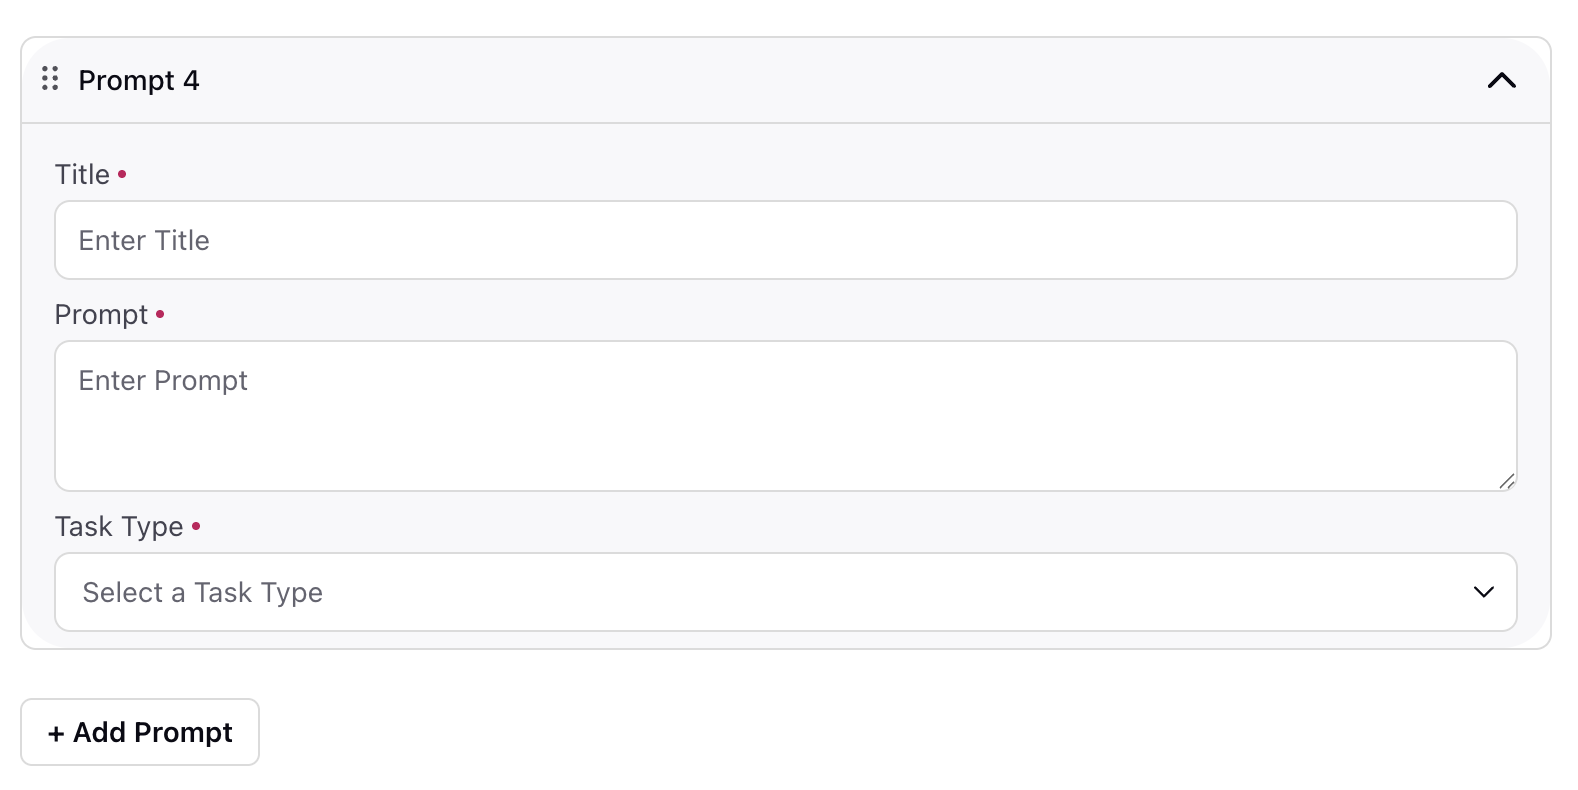Click the Title field label
The height and width of the screenshot is (790, 1578).
coord(82,174)
